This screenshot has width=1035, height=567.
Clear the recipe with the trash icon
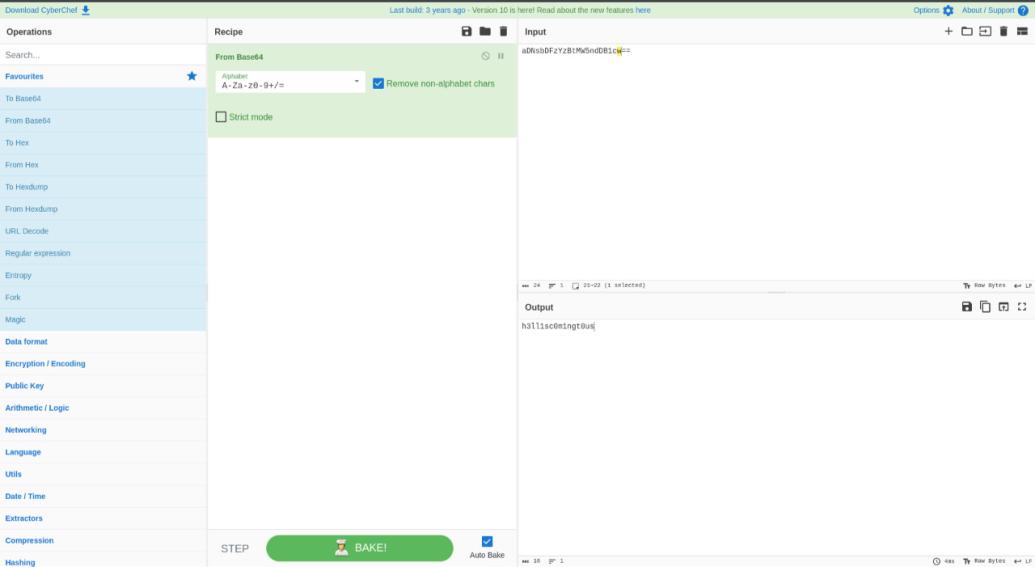tap(503, 31)
